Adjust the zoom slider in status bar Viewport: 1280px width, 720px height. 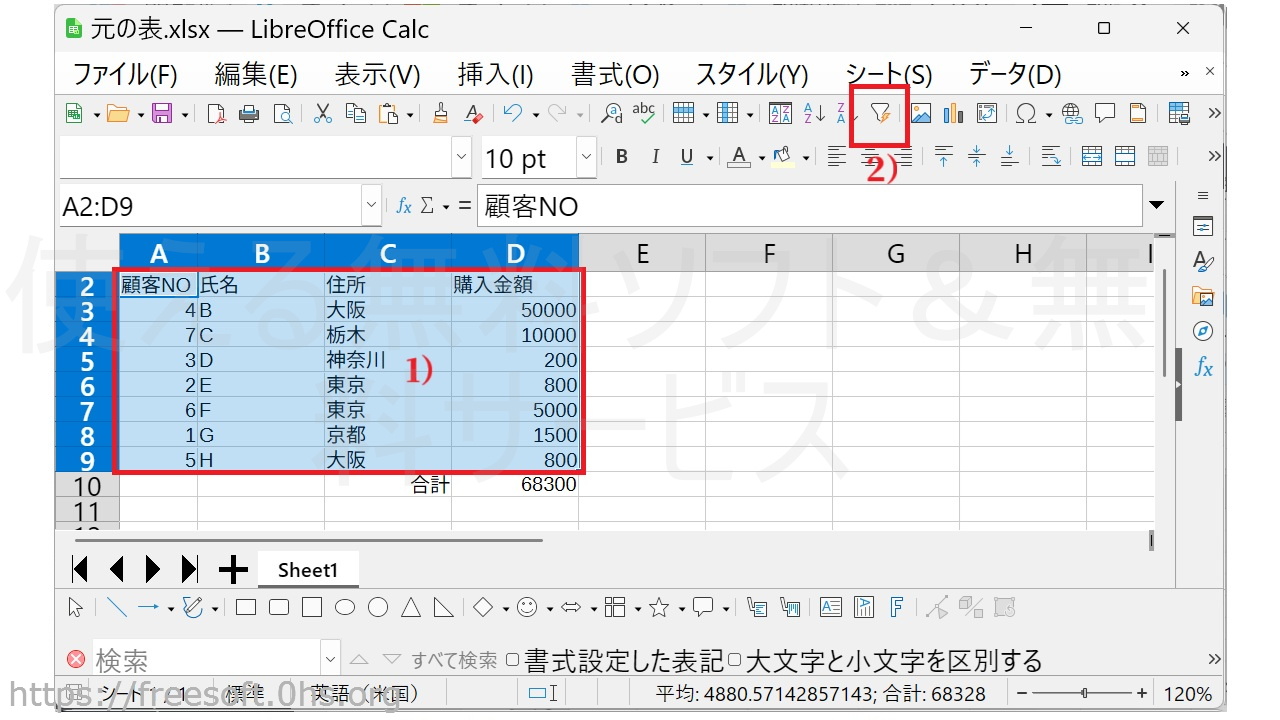tap(1085, 693)
